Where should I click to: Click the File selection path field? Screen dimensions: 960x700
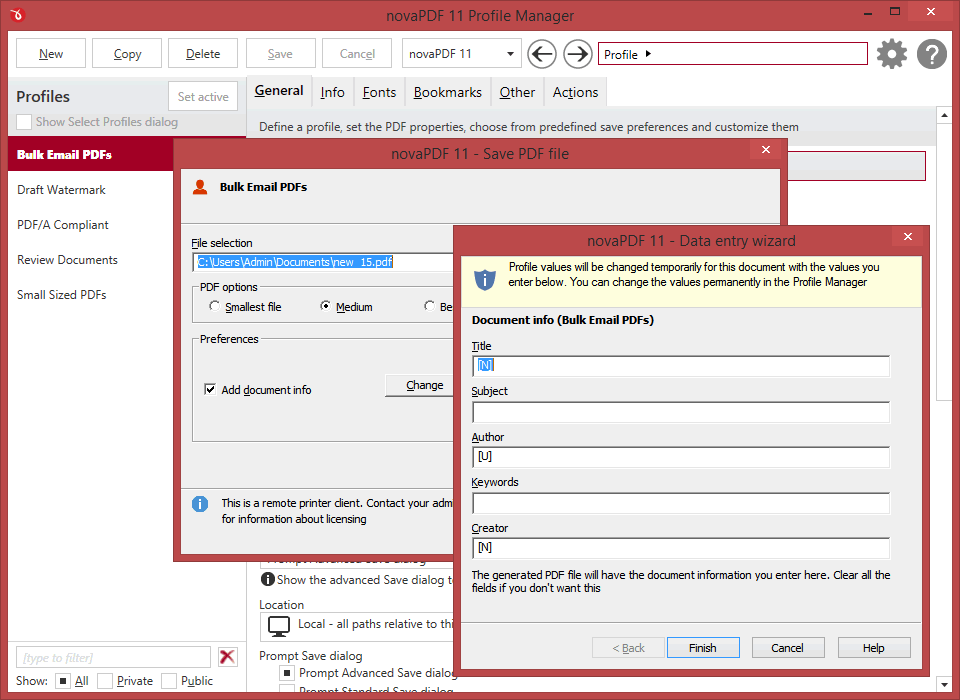pos(323,262)
